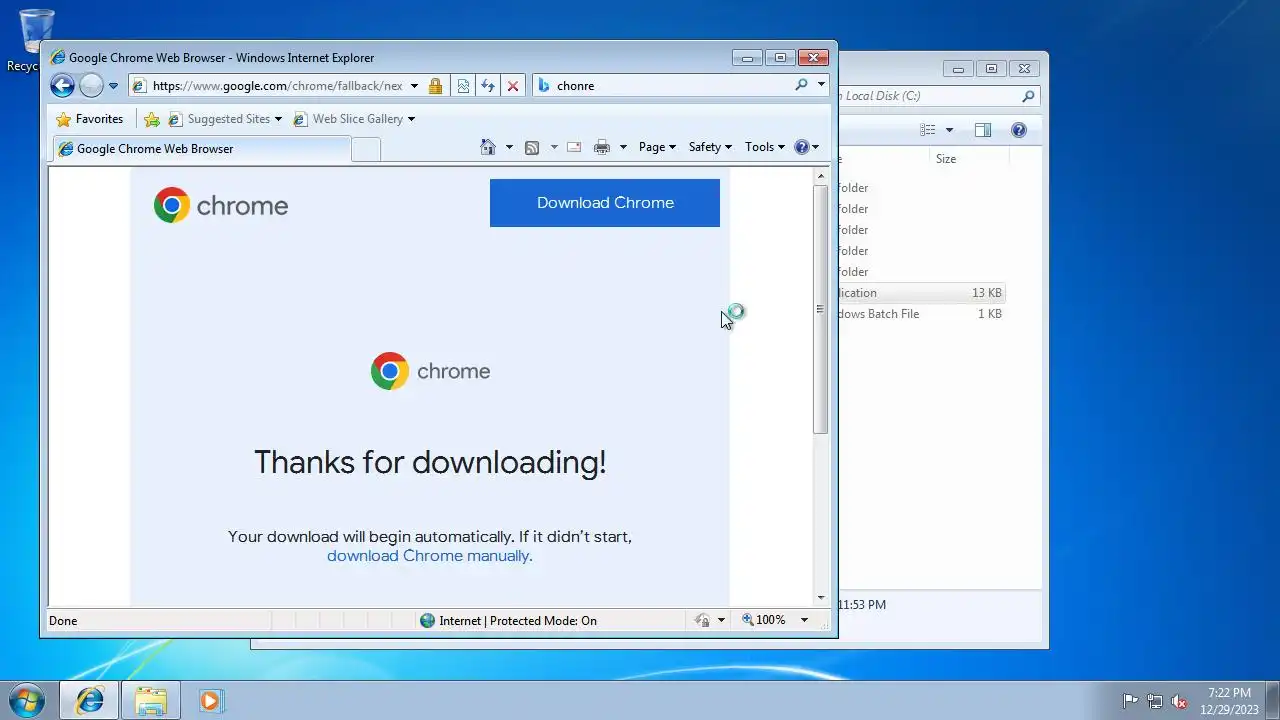Expand the address bar autocomplete dropdown
This screenshot has height=720, width=1280.
click(x=414, y=86)
